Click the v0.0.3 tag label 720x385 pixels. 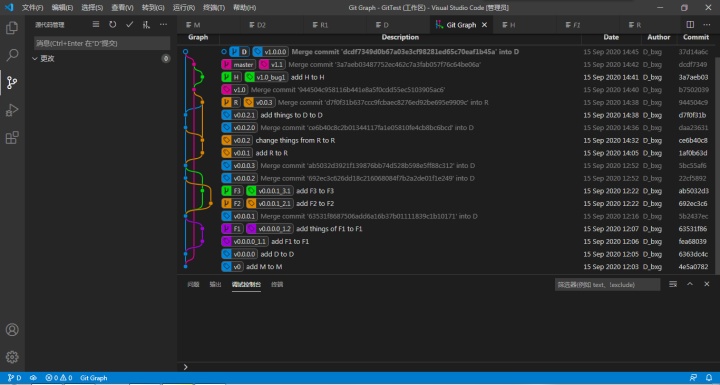tap(259, 102)
